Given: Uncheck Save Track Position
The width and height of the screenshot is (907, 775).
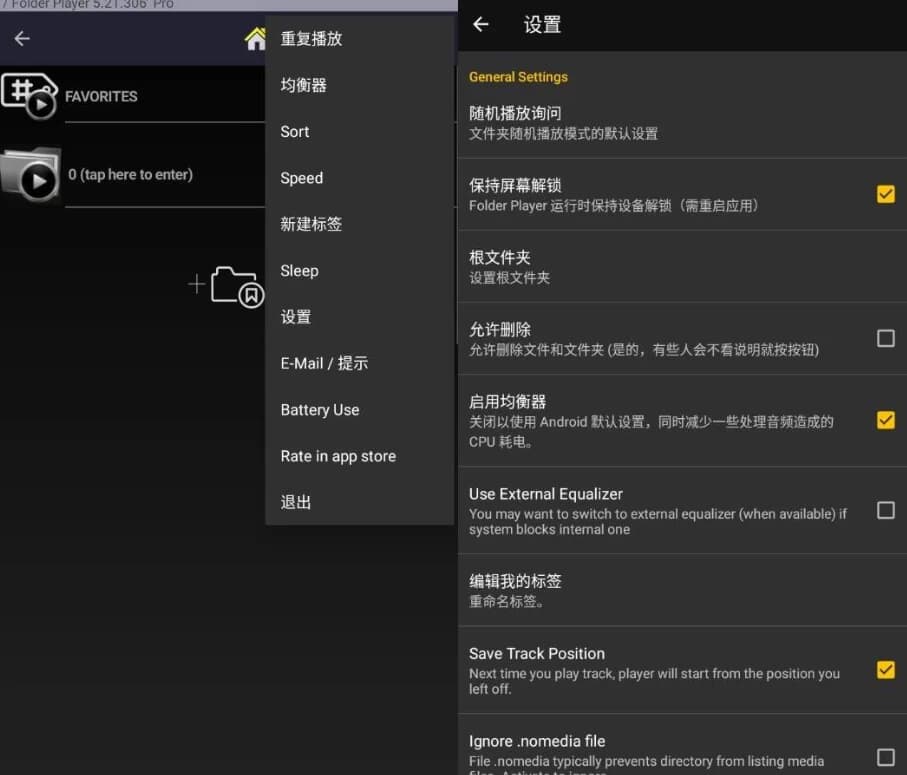Looking at the screenshot, I should (x=885, y=670).
